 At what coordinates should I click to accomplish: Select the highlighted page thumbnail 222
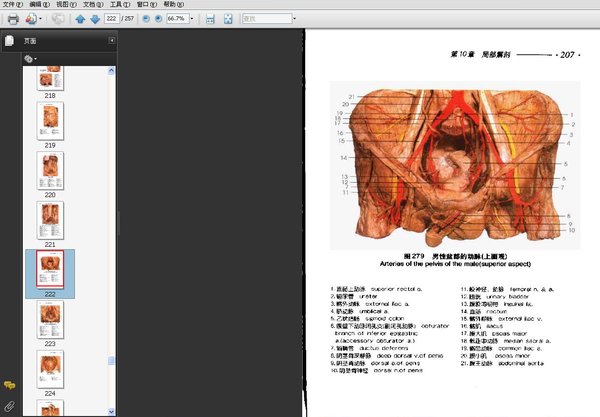click(x=50, y=269)
